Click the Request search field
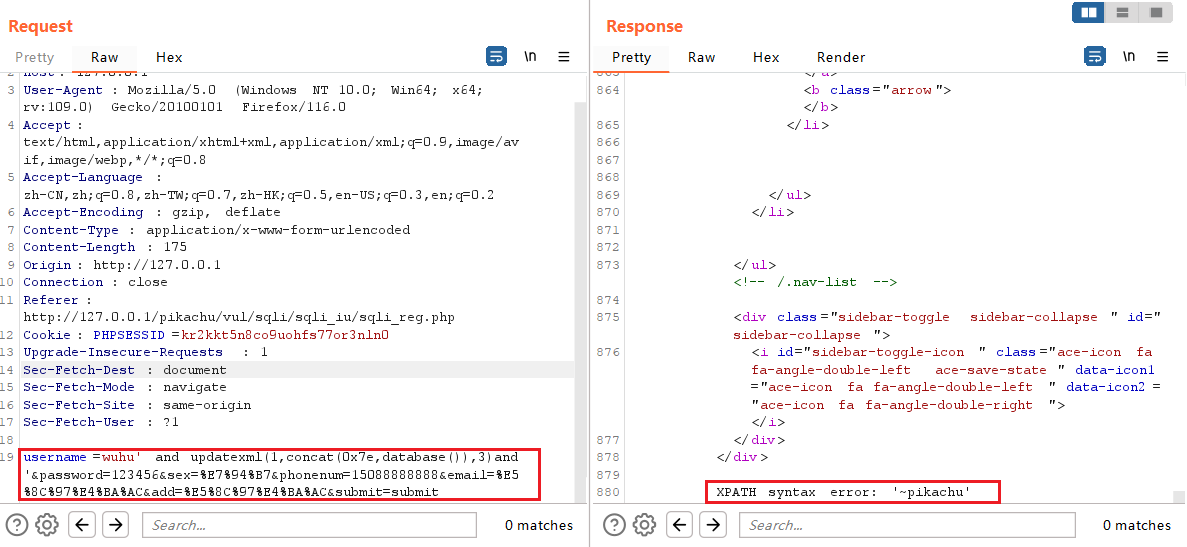Viewport: 1187px width, 547px height. click(x=309, y=524)
